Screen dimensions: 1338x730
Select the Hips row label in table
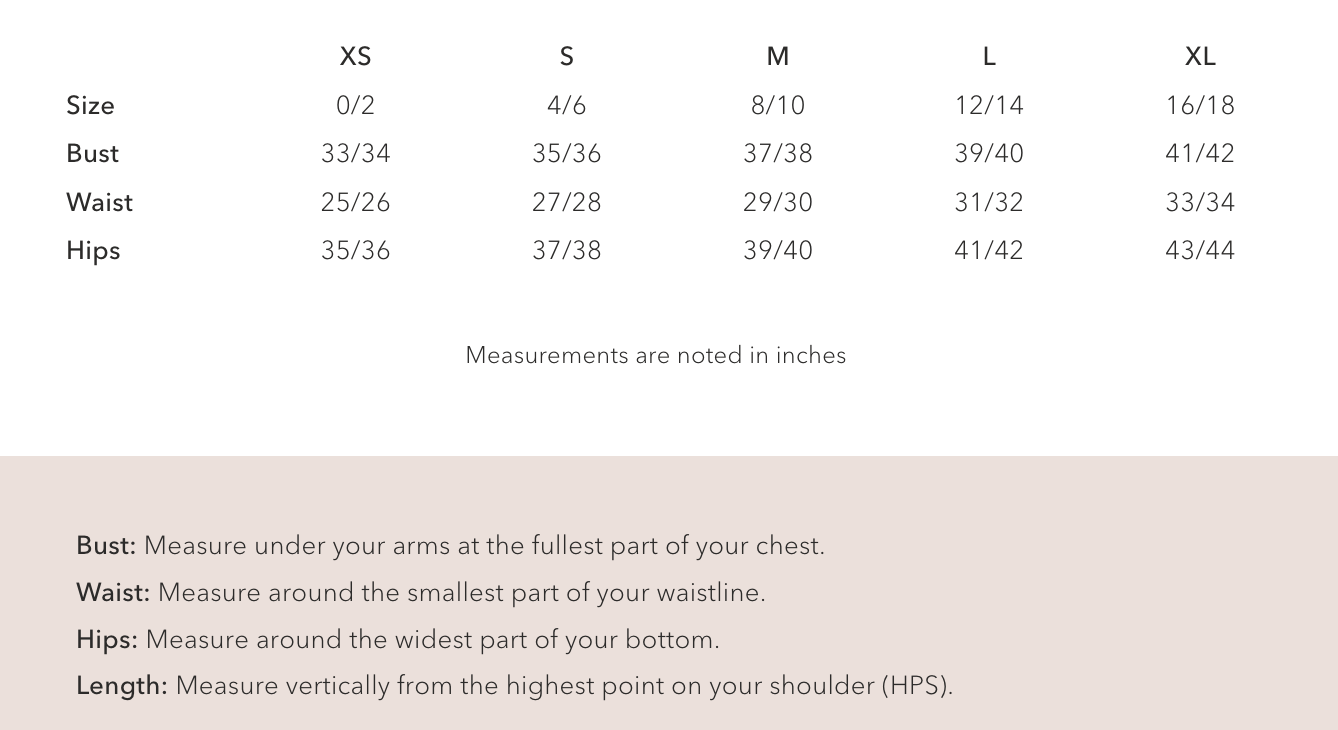[x=93, y=250]
